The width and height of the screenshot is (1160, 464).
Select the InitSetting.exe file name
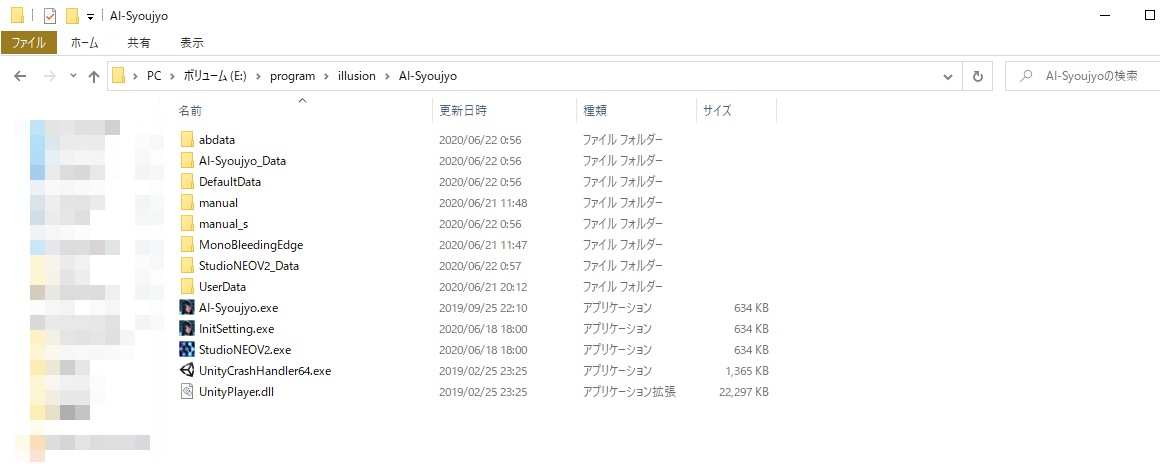(236, 328)
